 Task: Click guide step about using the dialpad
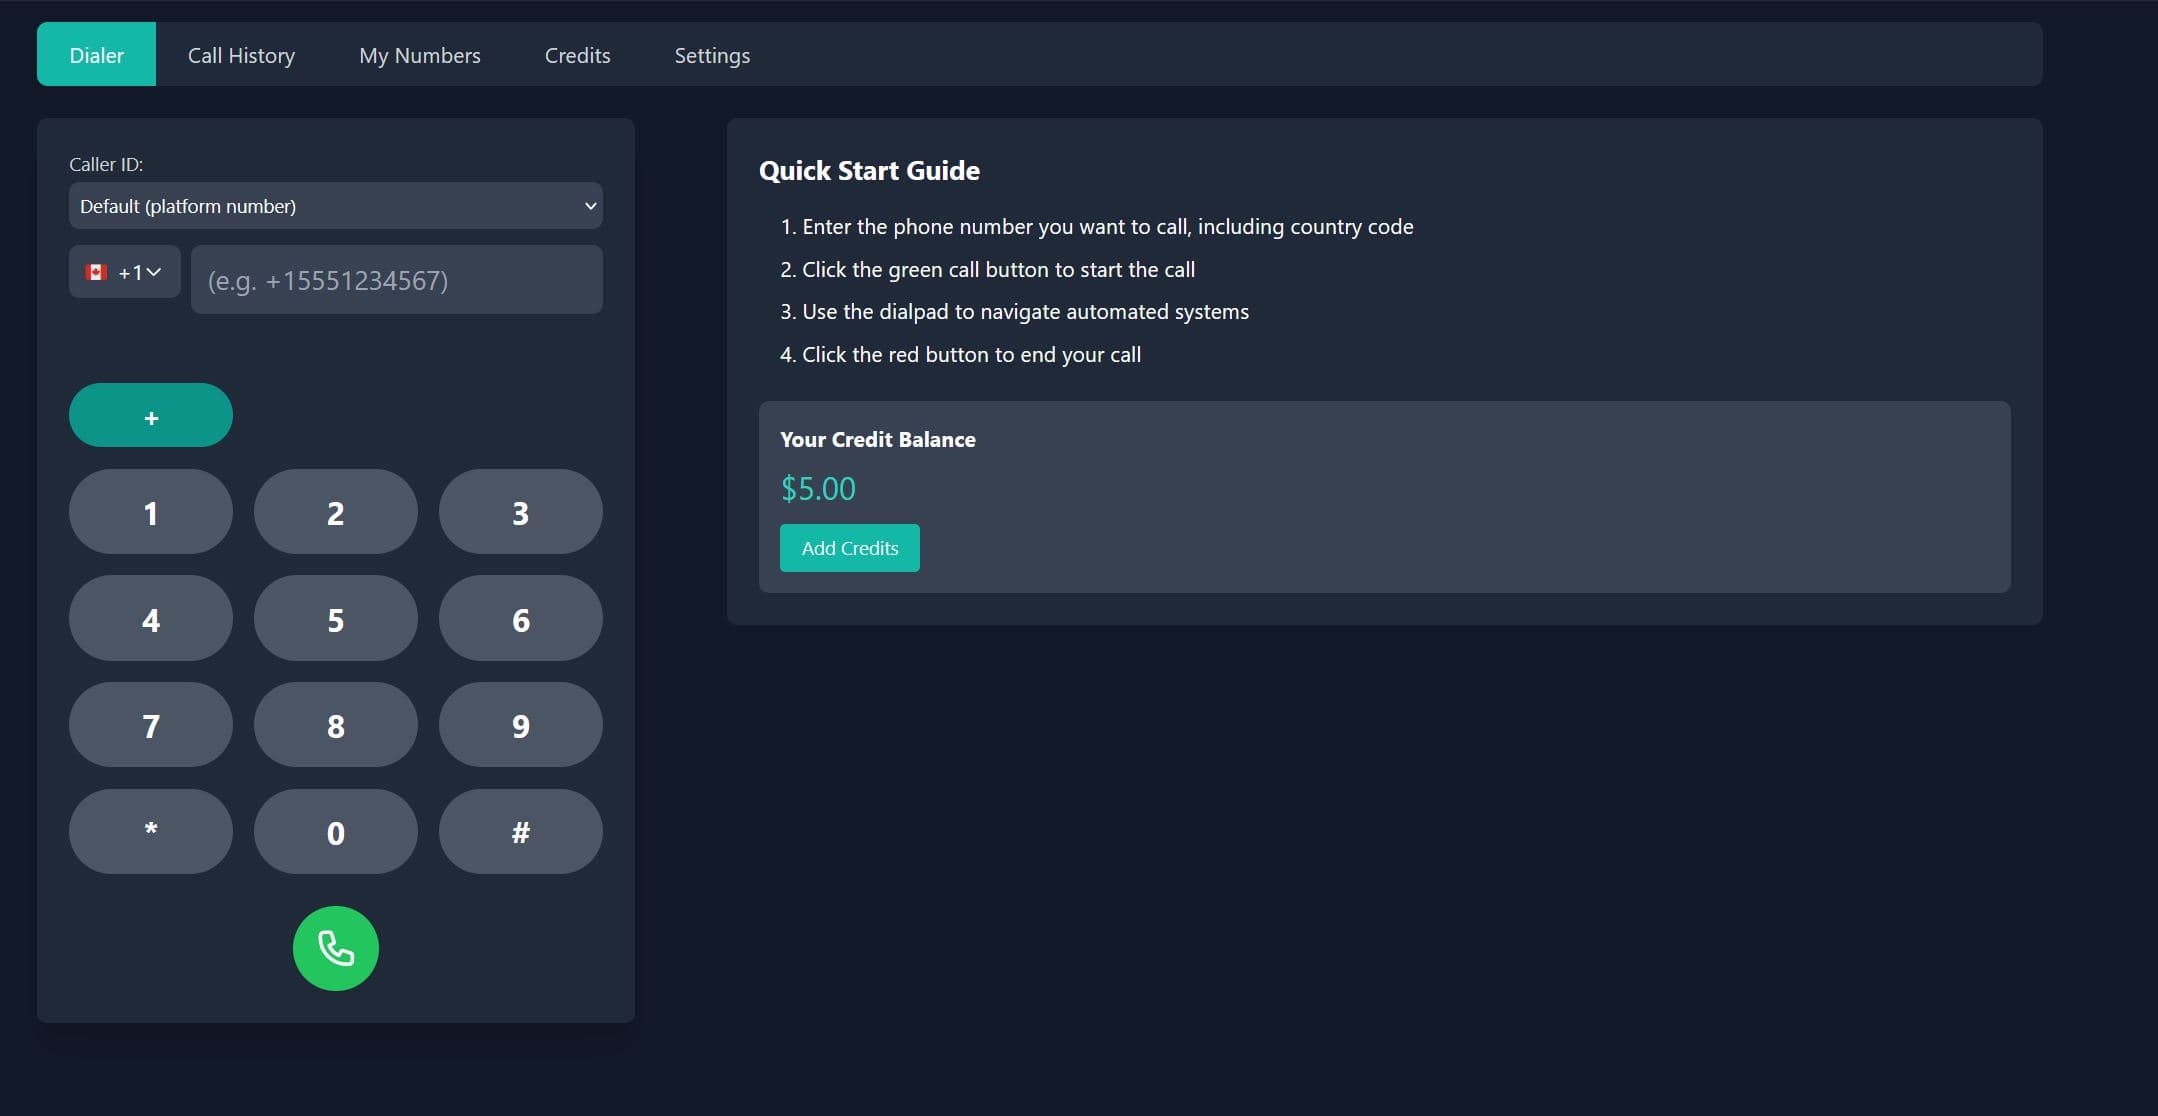(x=1014, y=312)
